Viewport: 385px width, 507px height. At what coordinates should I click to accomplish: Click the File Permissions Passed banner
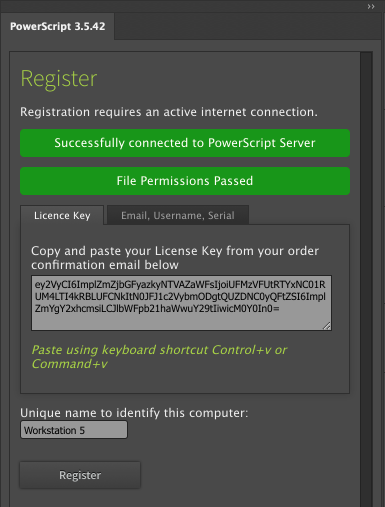185,181
